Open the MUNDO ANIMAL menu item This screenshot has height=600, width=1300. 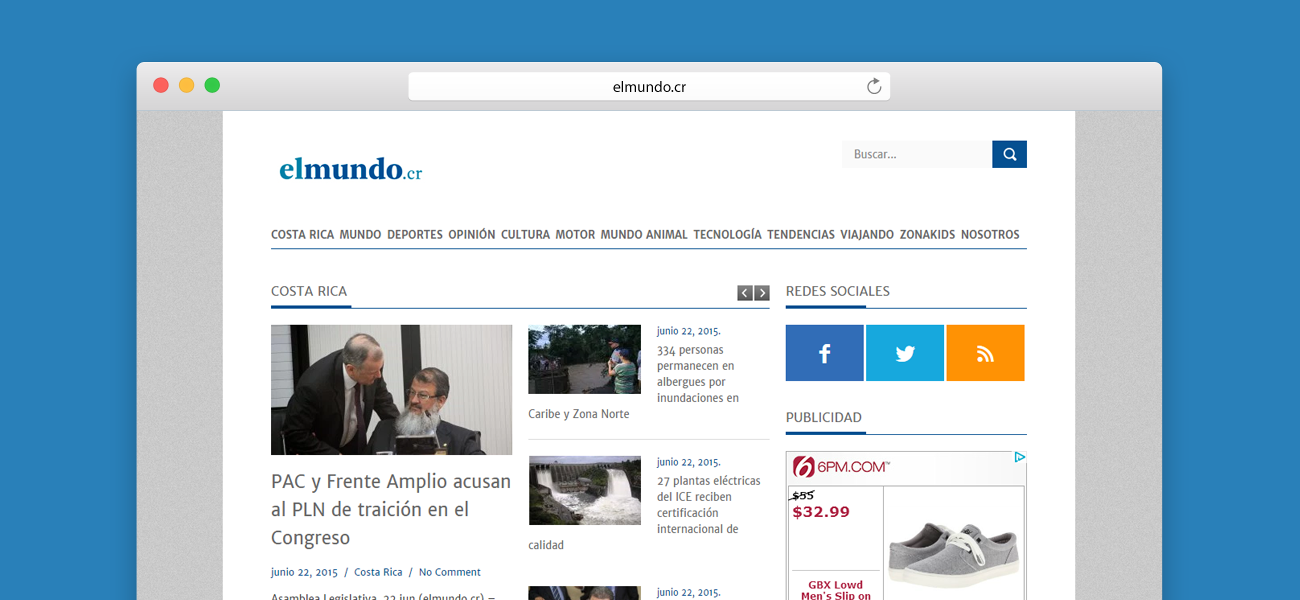644,235
